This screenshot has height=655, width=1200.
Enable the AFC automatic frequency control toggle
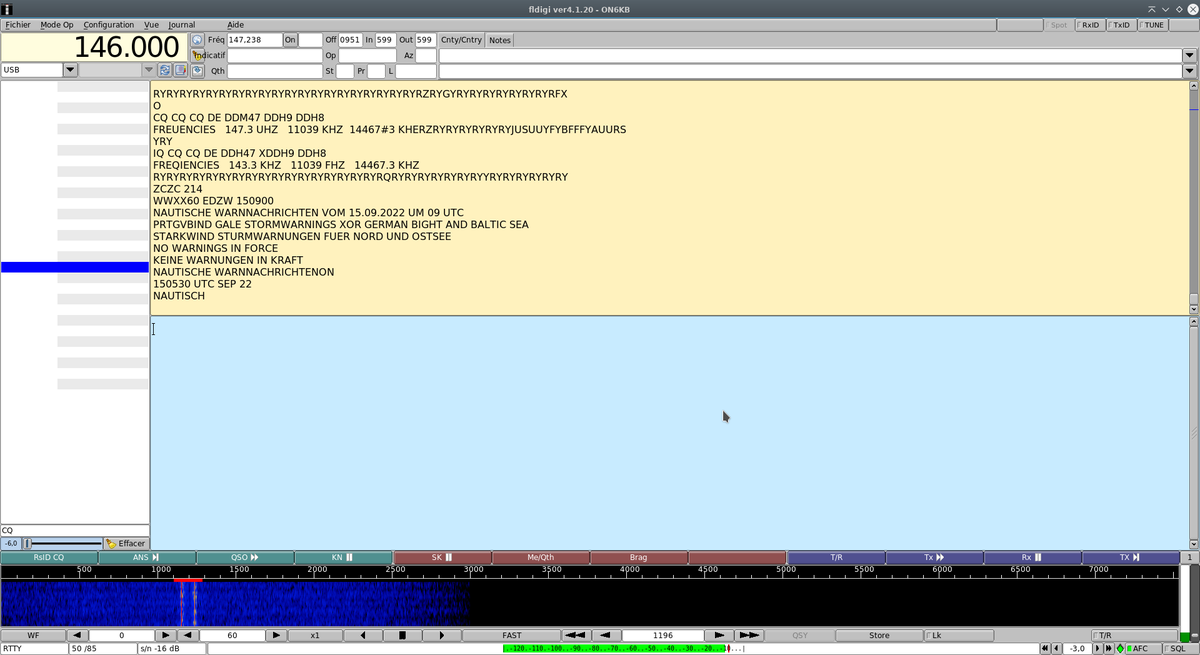tap(1143, 648)
